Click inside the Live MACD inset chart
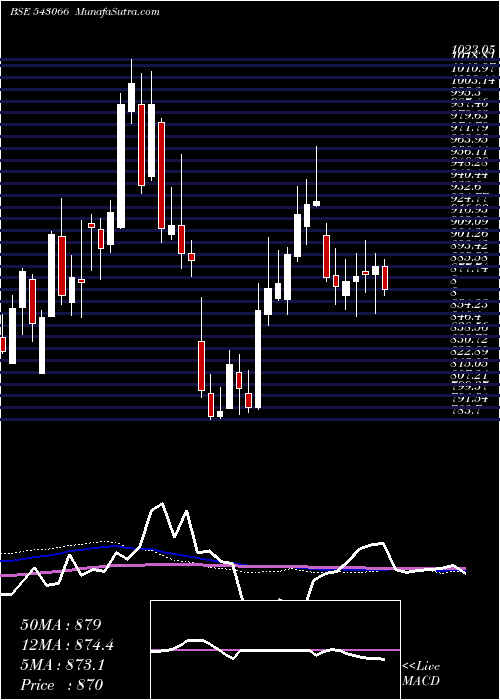 pos(275,650)
